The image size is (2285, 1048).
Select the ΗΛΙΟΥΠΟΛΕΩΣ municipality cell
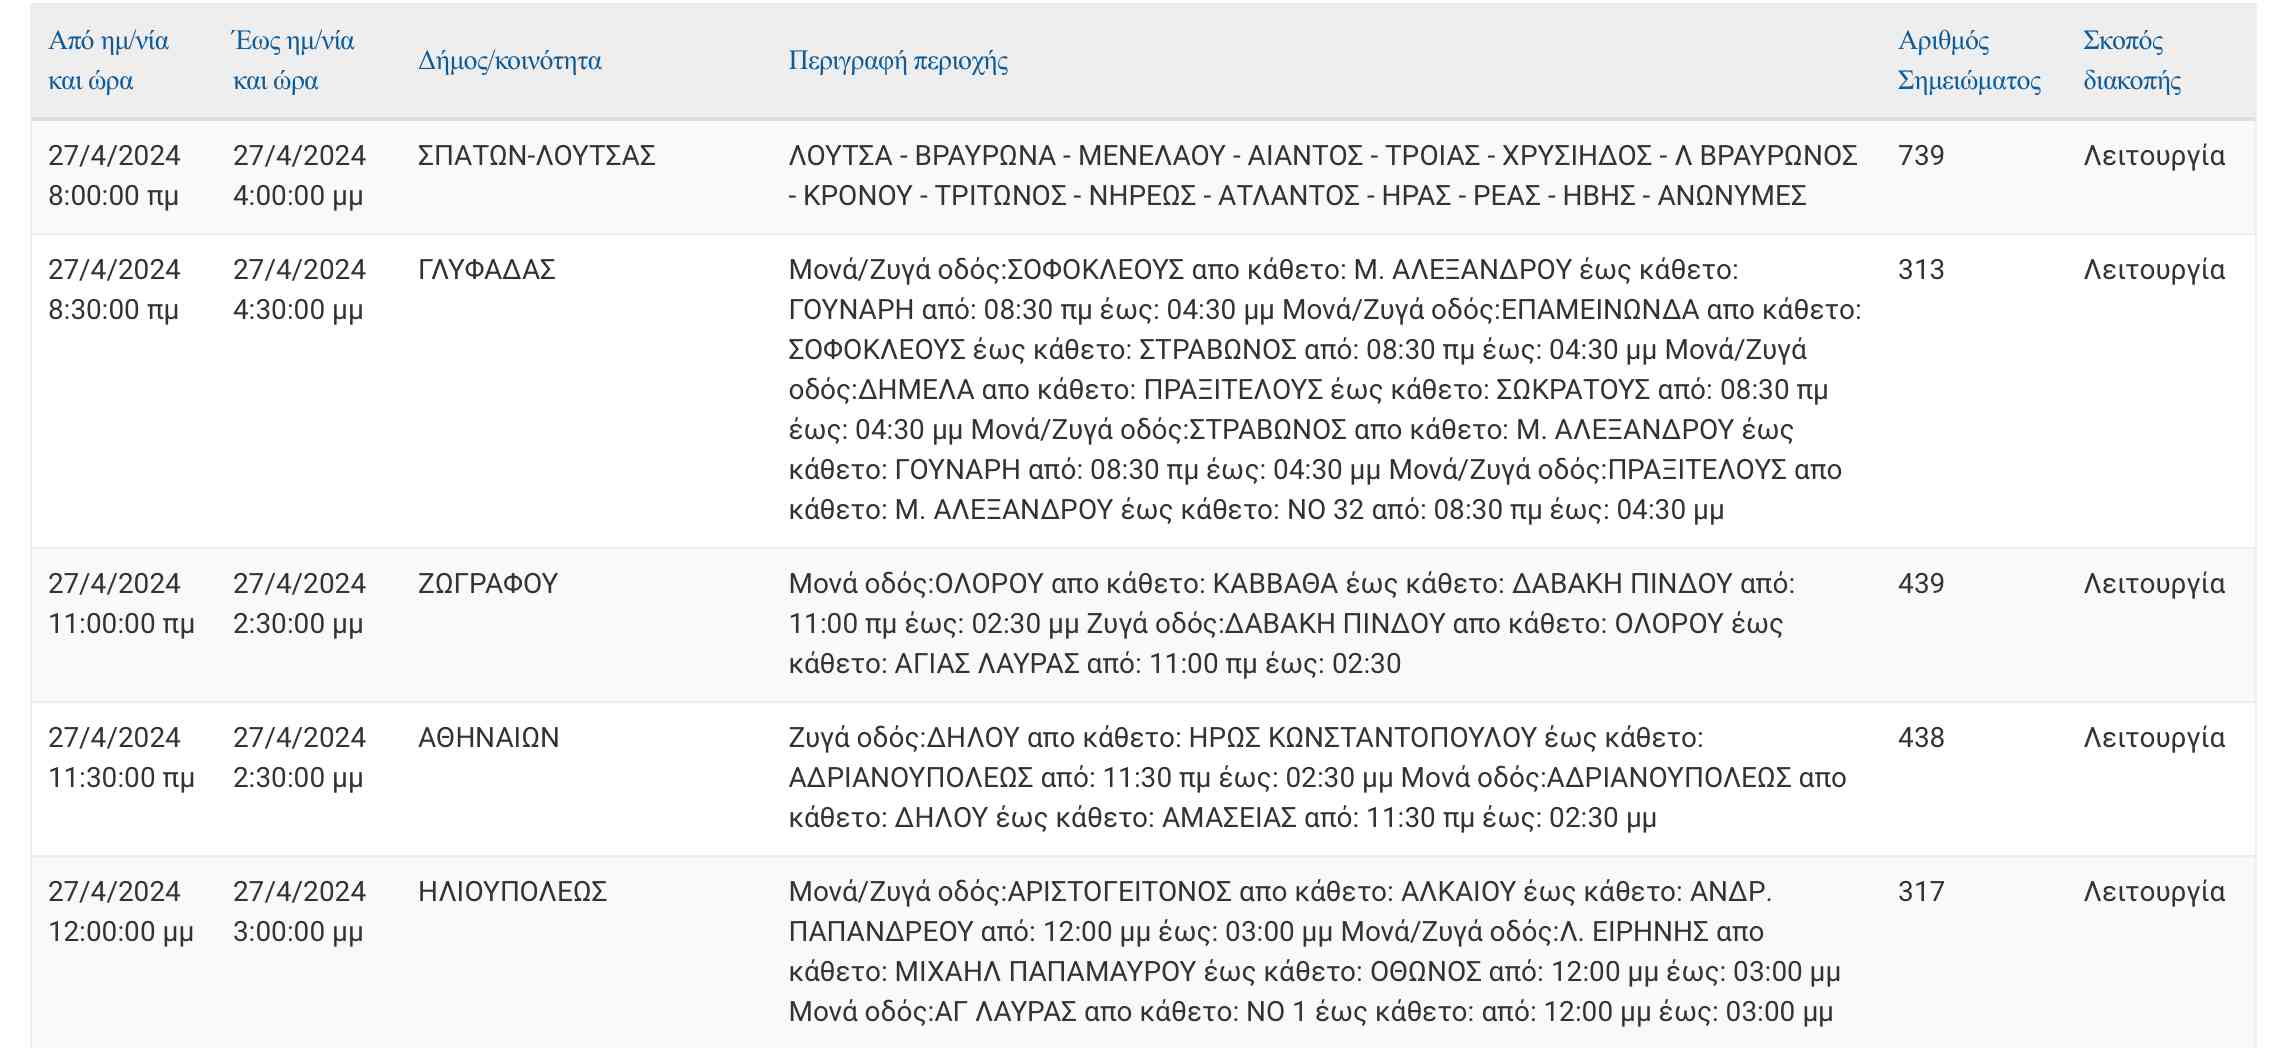[x=512, y=892]
